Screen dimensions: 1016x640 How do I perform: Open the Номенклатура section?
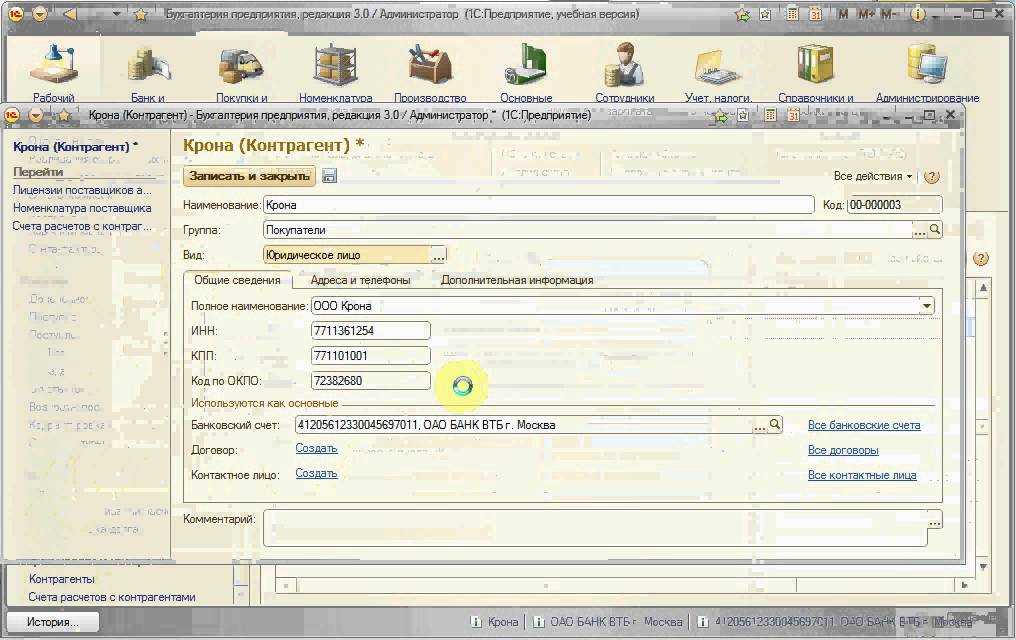336,73
